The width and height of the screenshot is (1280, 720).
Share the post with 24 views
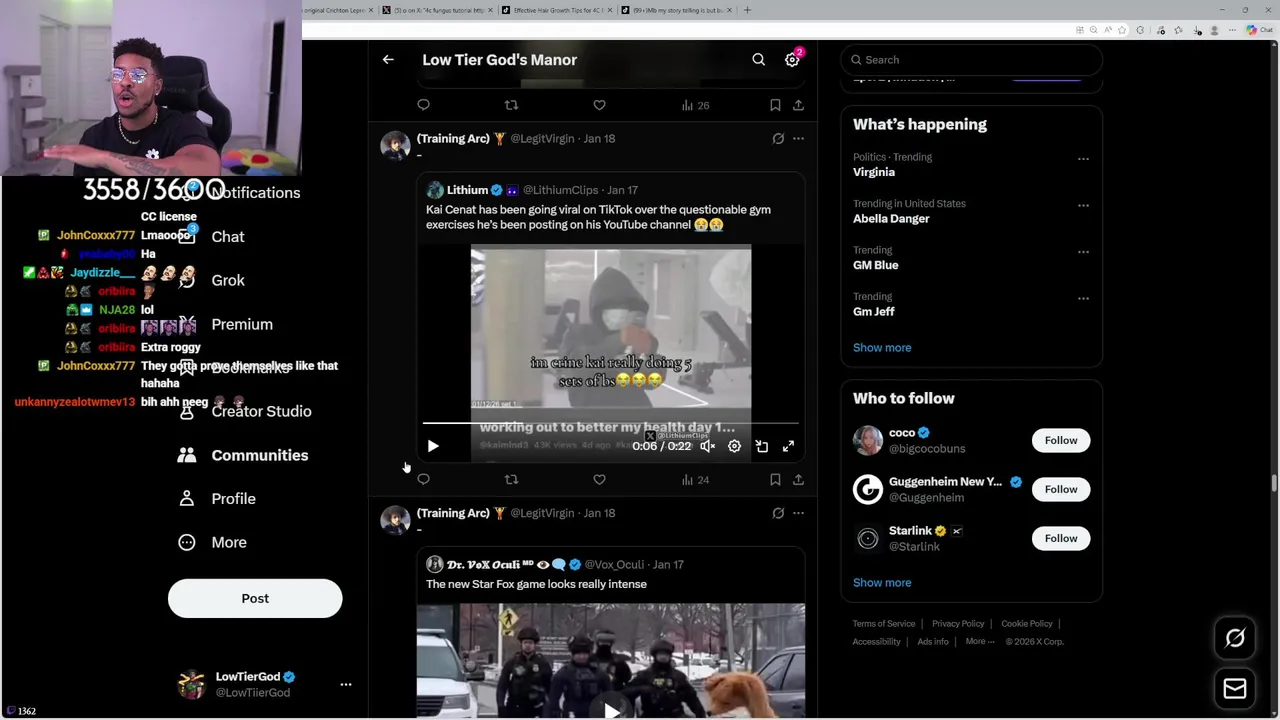798,480
